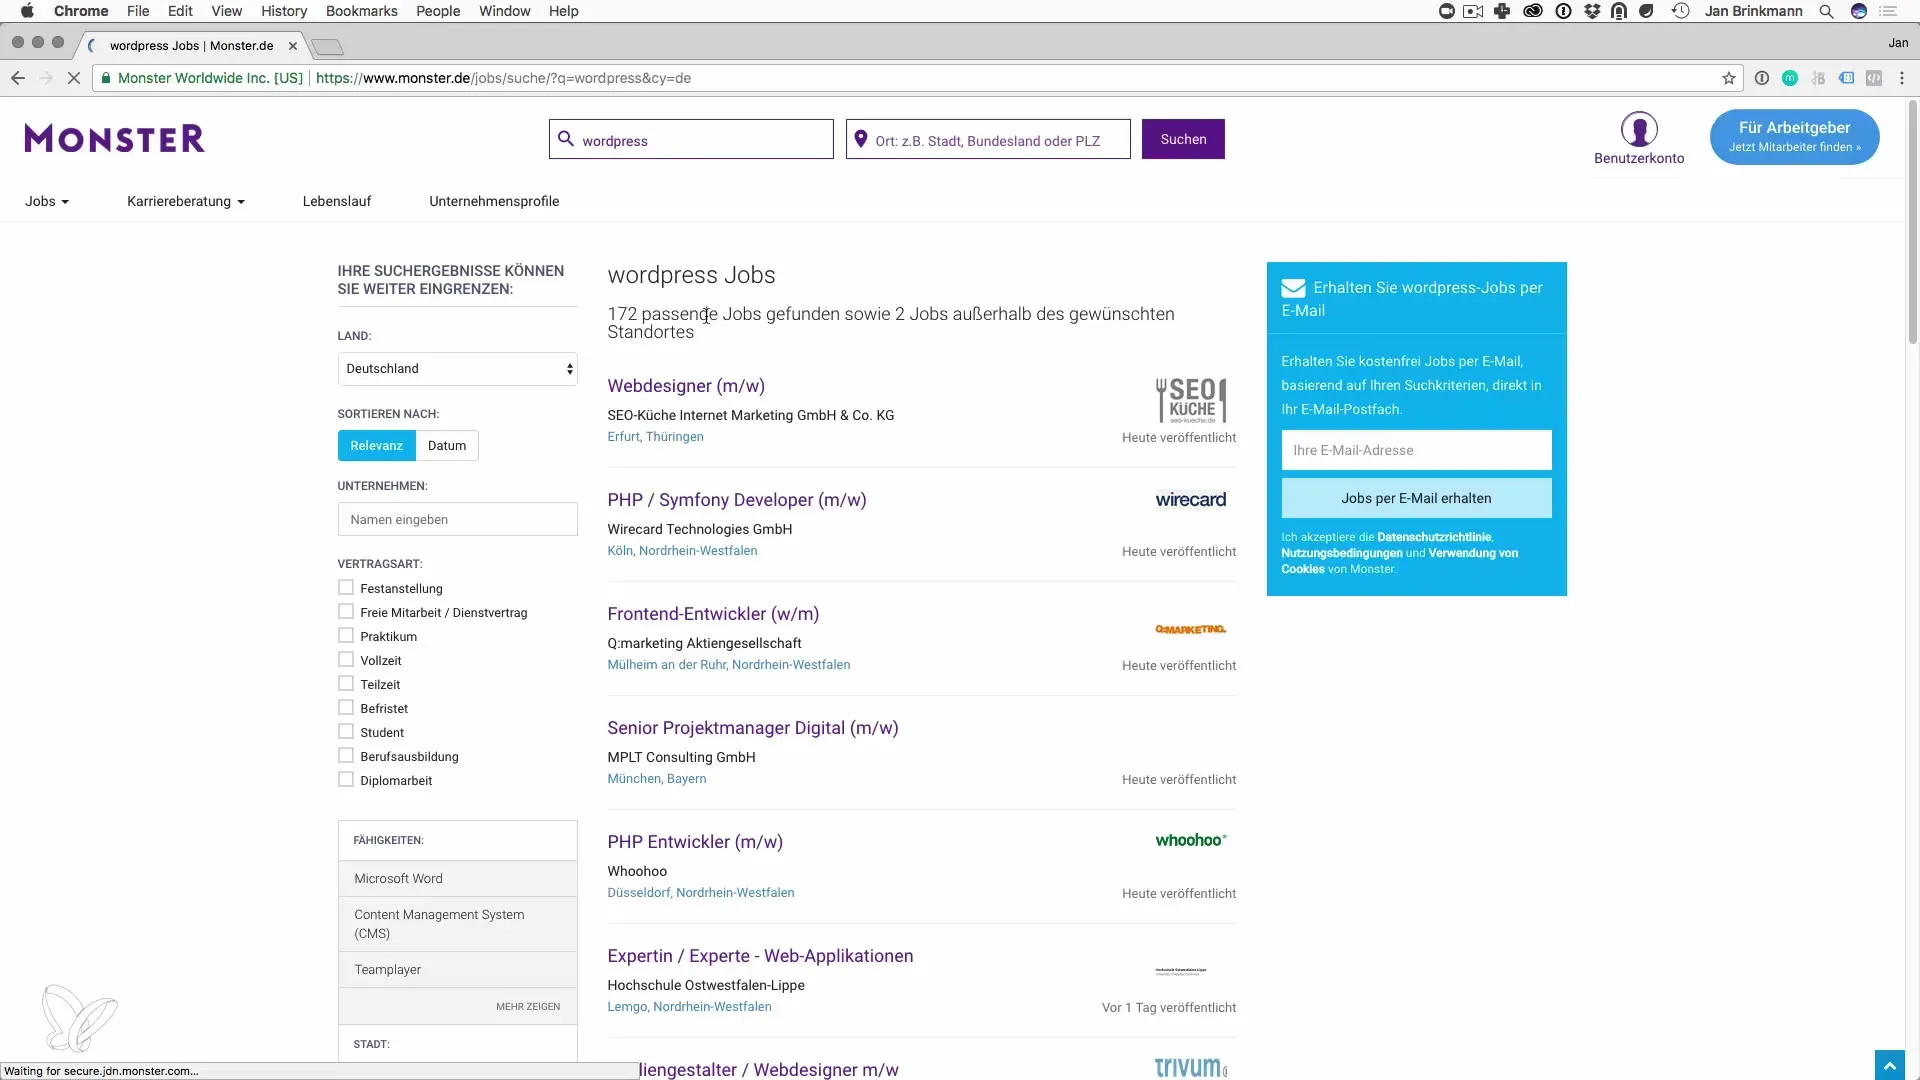This screenshot has width=1920, height=1080.
Task: Open macOS Notification Center icon
Action: [1888, 11]
